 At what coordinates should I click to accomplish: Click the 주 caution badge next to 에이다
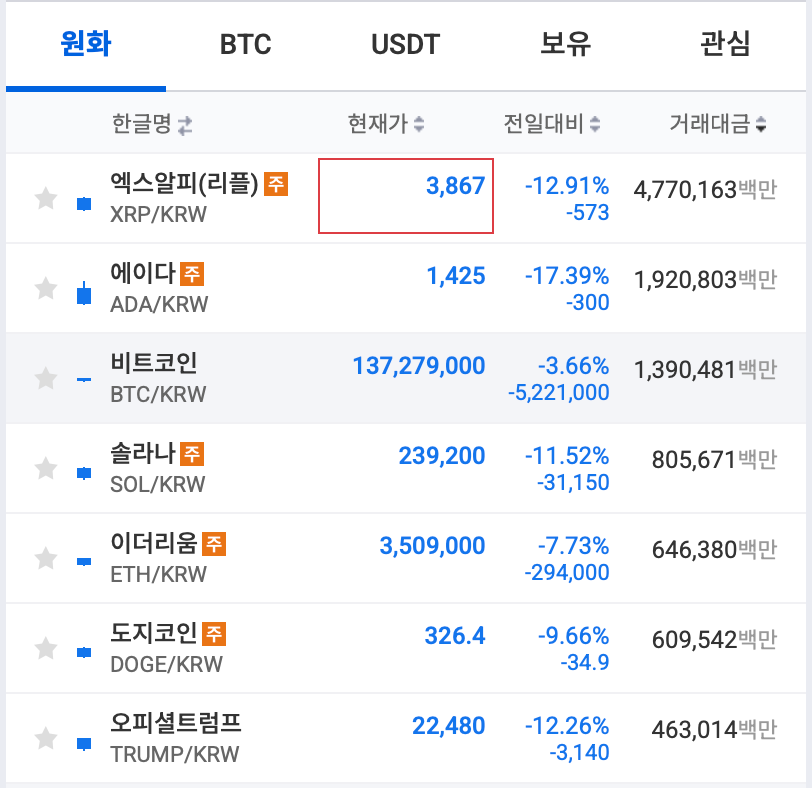pyautogui.click(x=190, y=271)
